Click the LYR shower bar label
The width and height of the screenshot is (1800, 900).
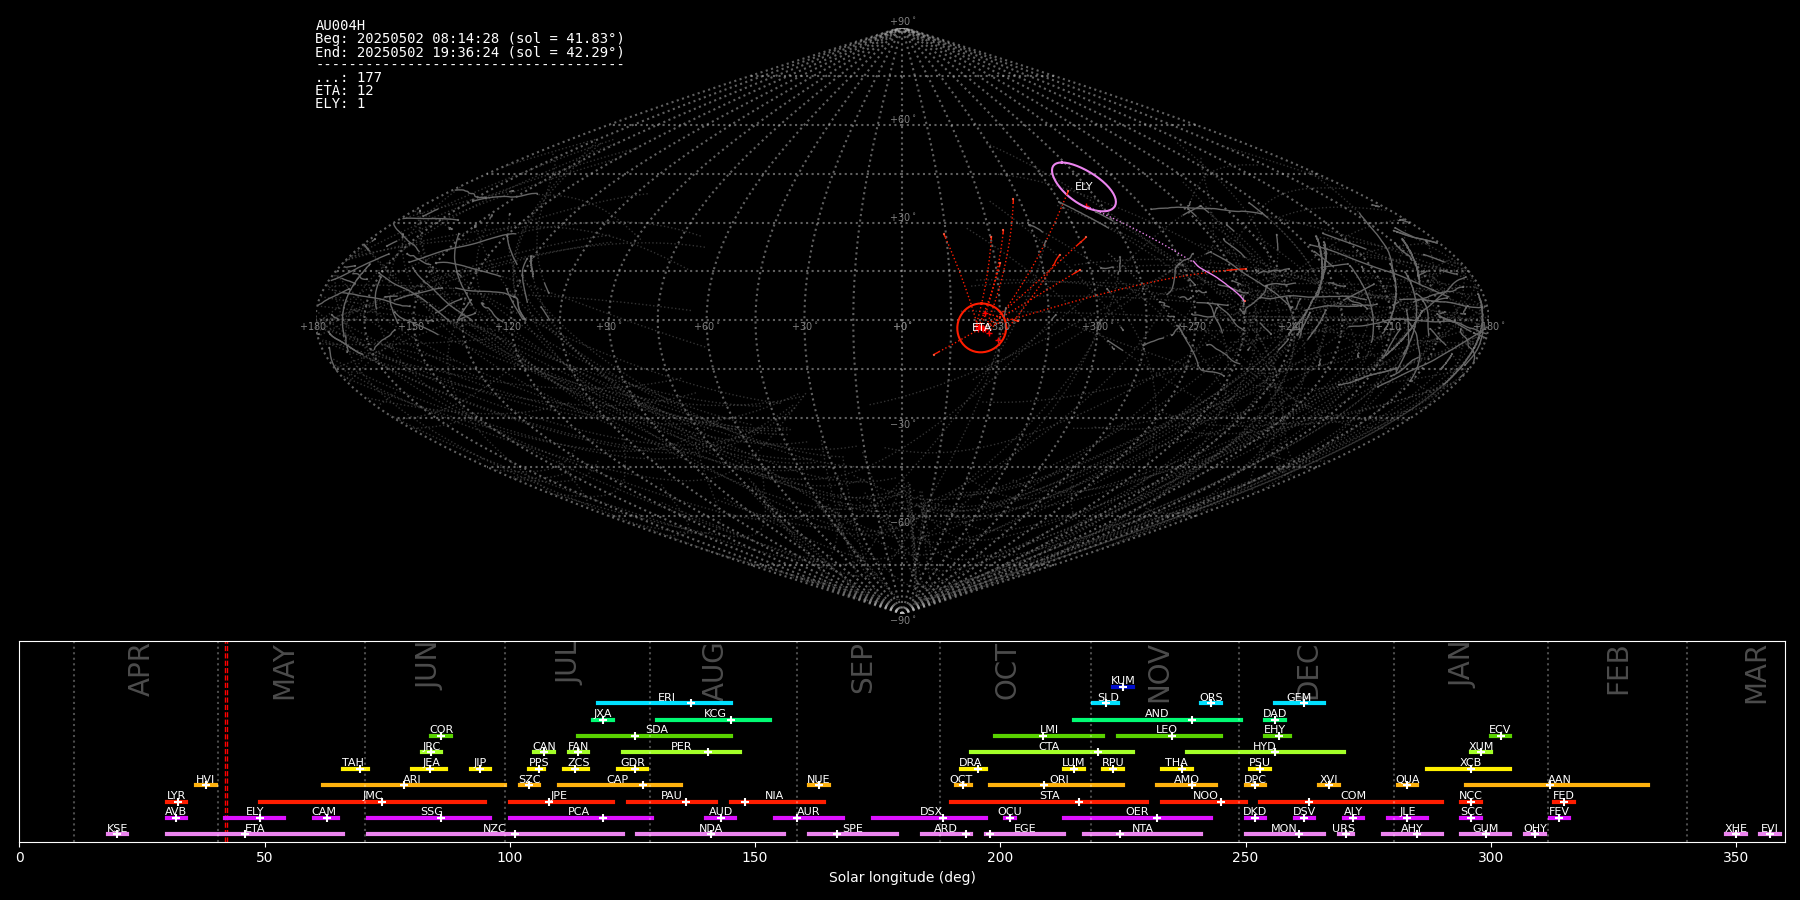click(x=176, y=796)
